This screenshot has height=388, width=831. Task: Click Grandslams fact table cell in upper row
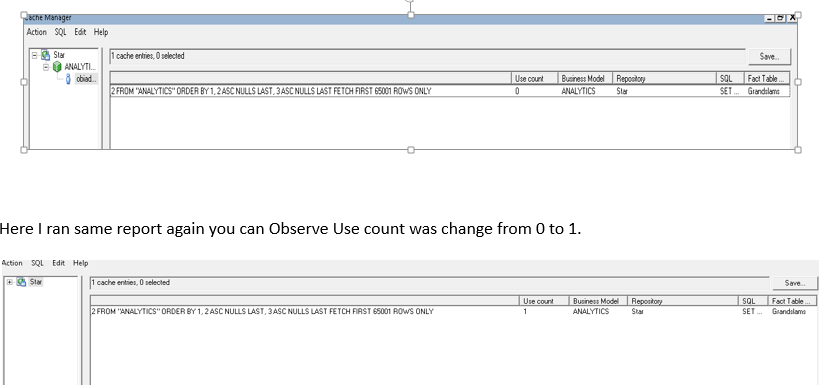pyautogui.click(x=764, y=91)
